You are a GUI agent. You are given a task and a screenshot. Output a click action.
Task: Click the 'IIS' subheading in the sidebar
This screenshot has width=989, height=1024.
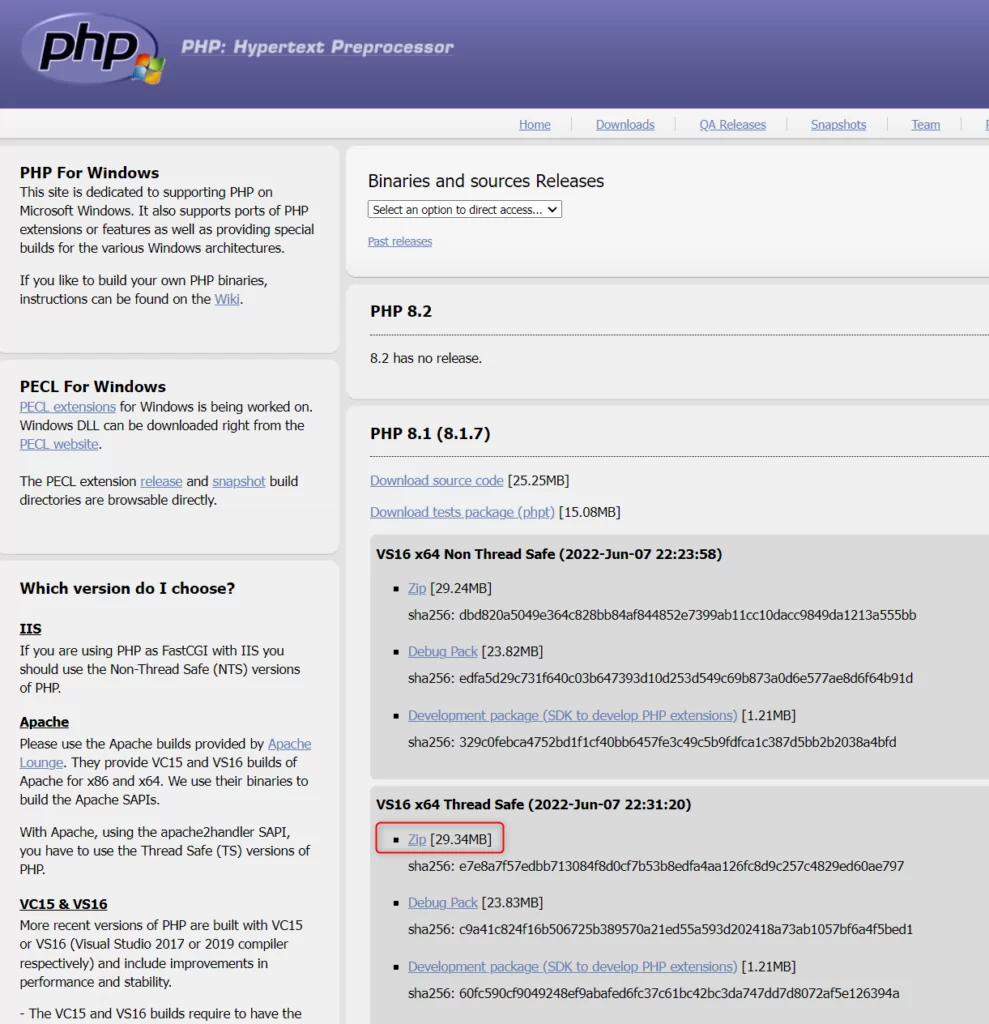[x=30, y=629]
